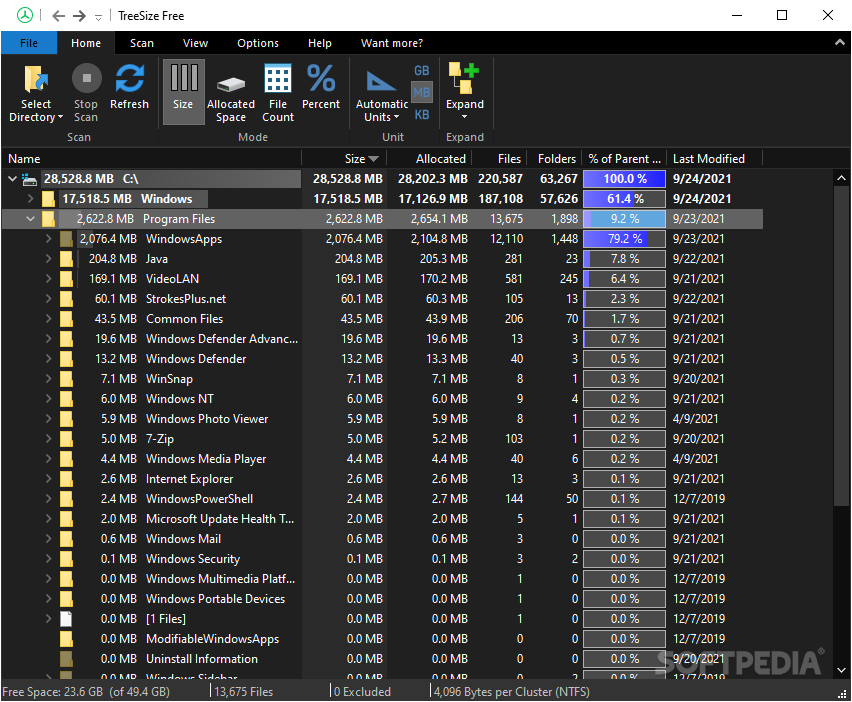The width and height of the screenshot is (852, 702).
Task: Expand the StrokesPlus.net folder node
Action: point(48,299)
